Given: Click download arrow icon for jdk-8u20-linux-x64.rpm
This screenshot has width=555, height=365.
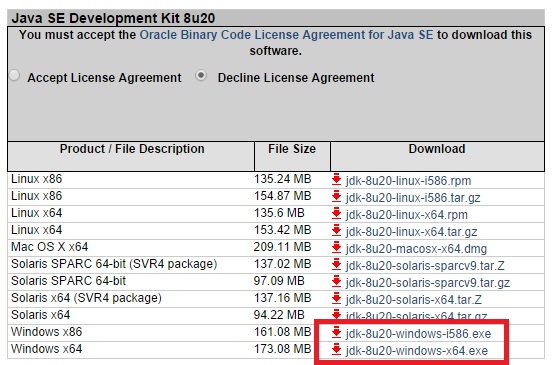Looking at the screenshot, I should click(x=336, y=213).
